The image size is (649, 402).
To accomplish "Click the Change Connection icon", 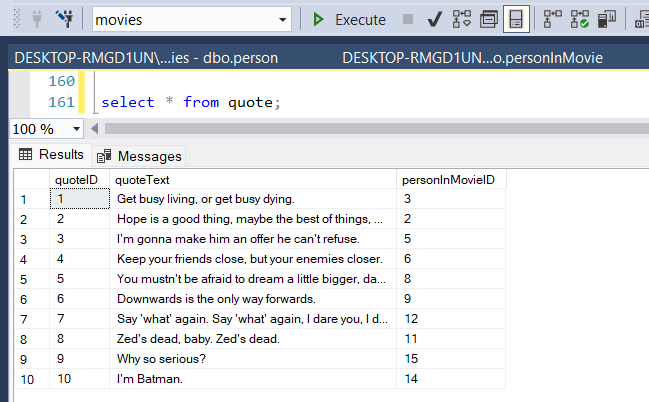I will (x=65, y=19).
